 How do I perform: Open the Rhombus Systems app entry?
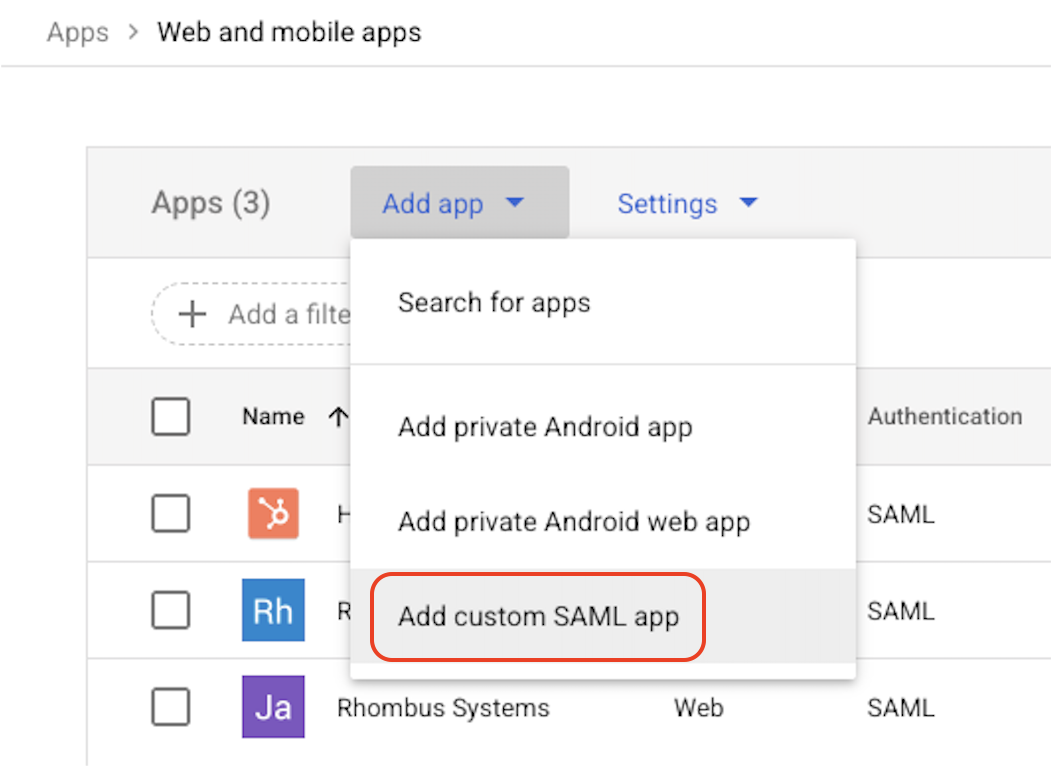click(443, 708)
